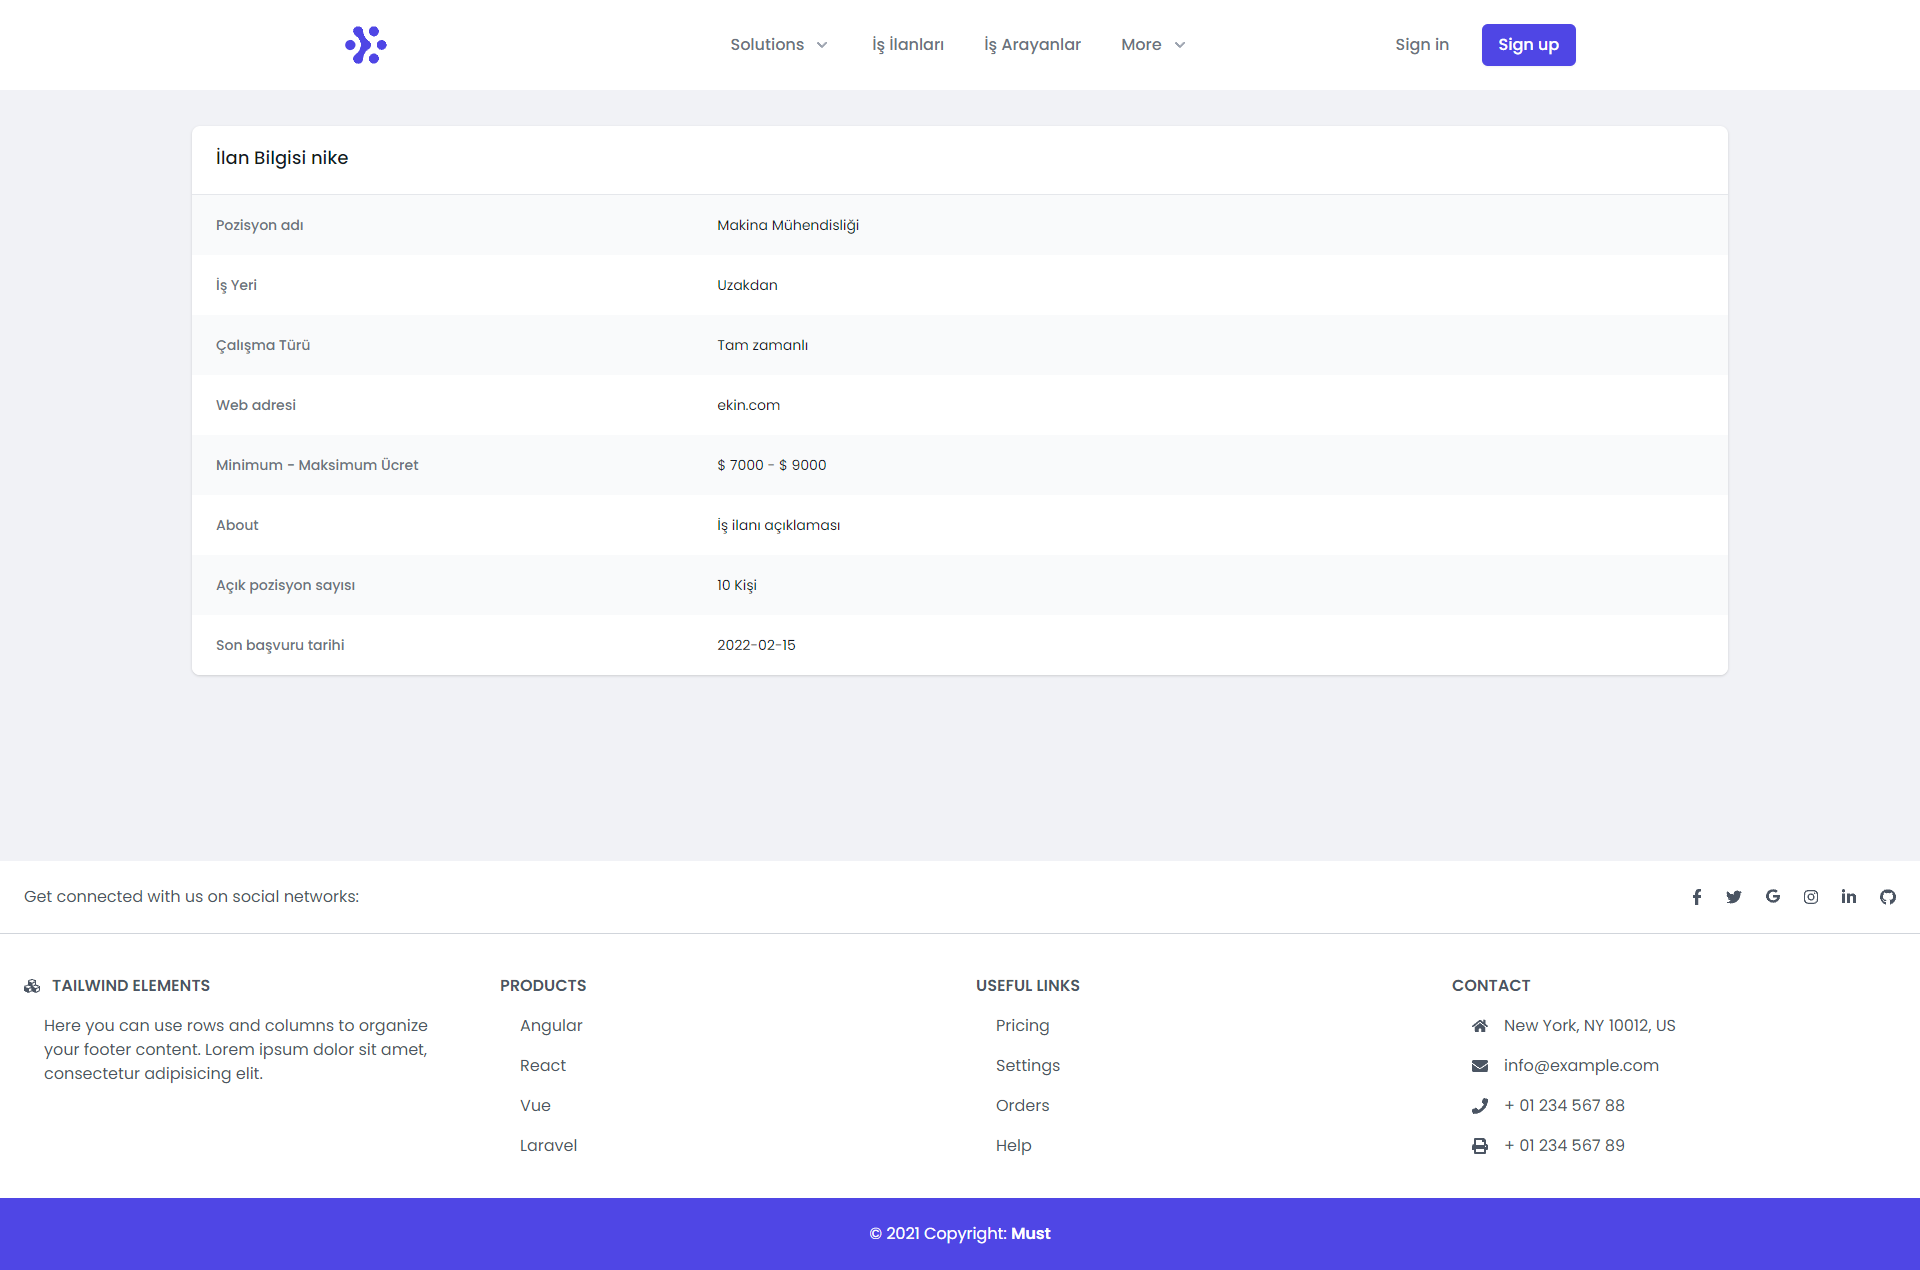Viewport: 1920px width, 1270px height.
Task: Open the LinkedIn icon in footer
Action: click(x=1848, y=897)
